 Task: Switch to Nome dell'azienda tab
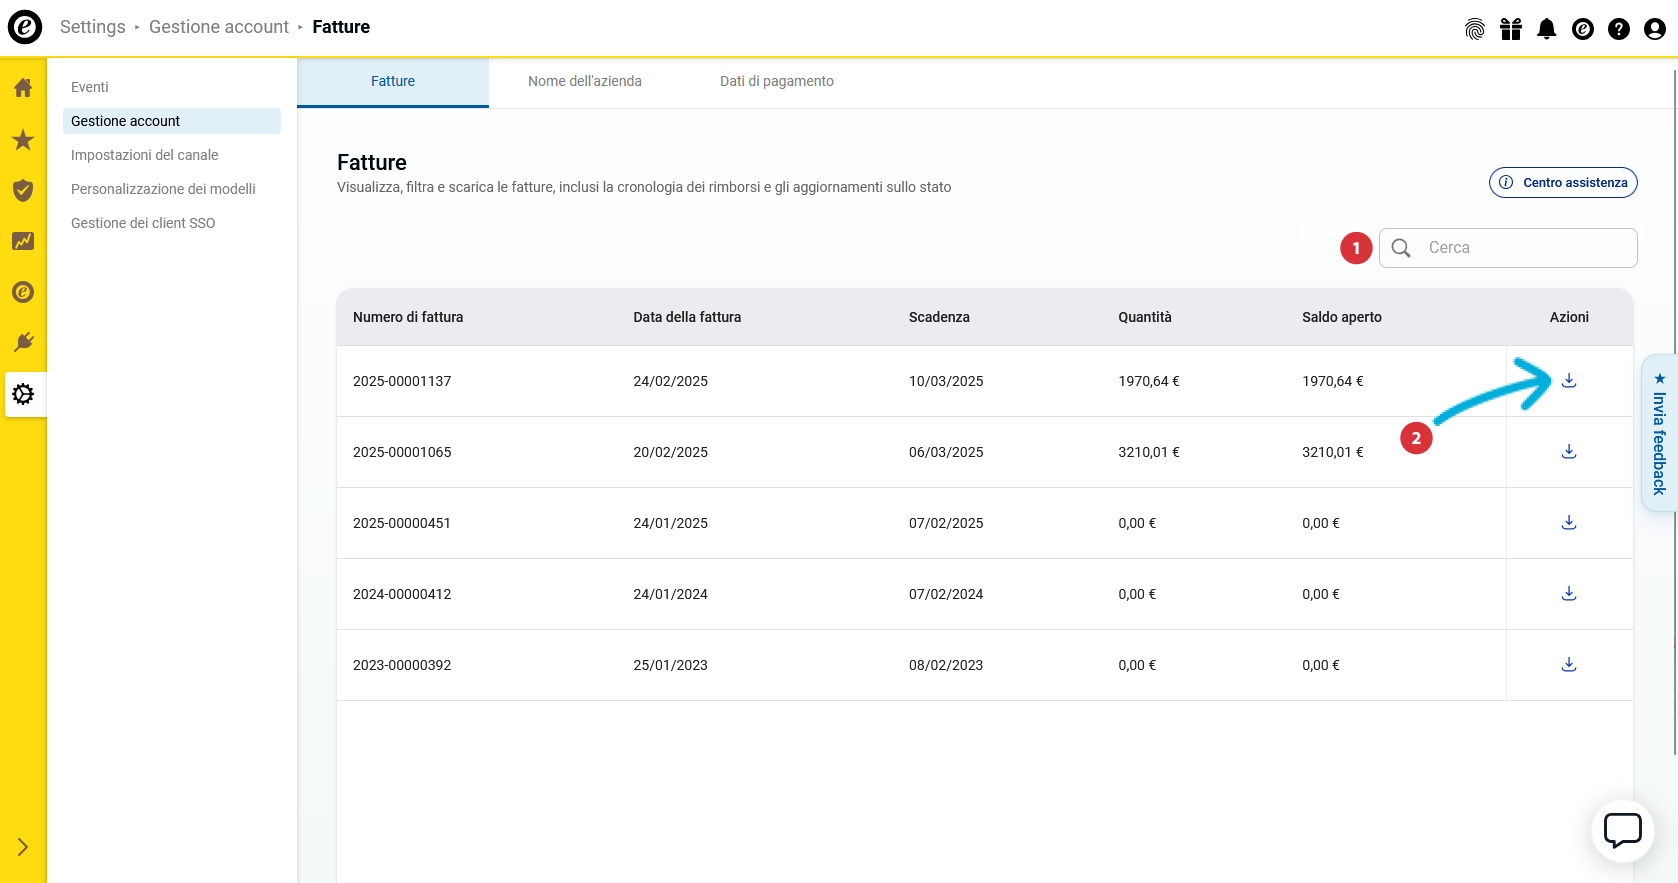(x=584, y=81)
